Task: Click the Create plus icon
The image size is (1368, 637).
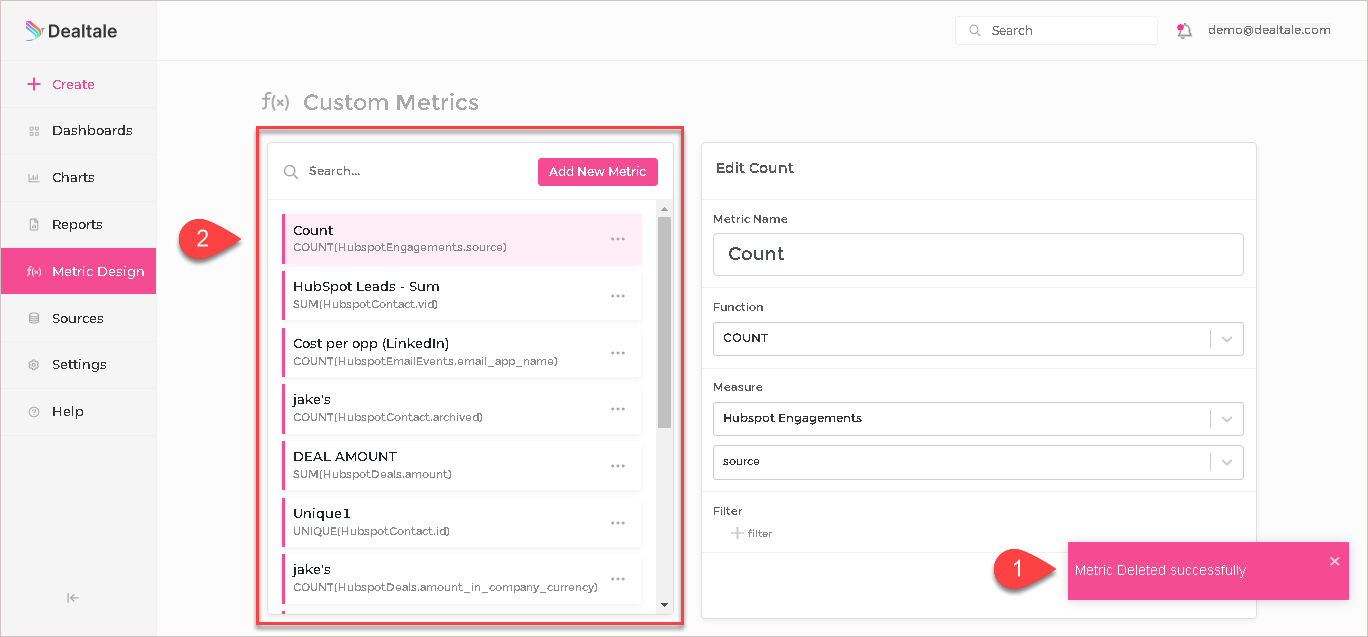Action: tap(34, 84)
